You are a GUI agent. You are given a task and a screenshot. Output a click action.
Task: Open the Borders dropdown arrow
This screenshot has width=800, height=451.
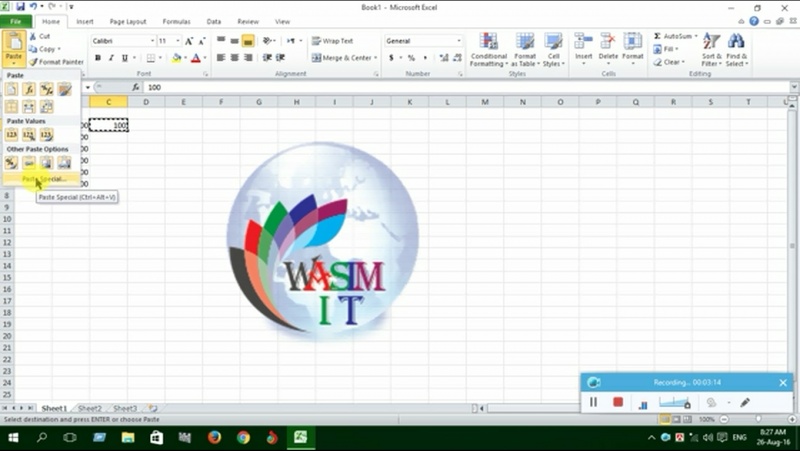coord(160,58)
